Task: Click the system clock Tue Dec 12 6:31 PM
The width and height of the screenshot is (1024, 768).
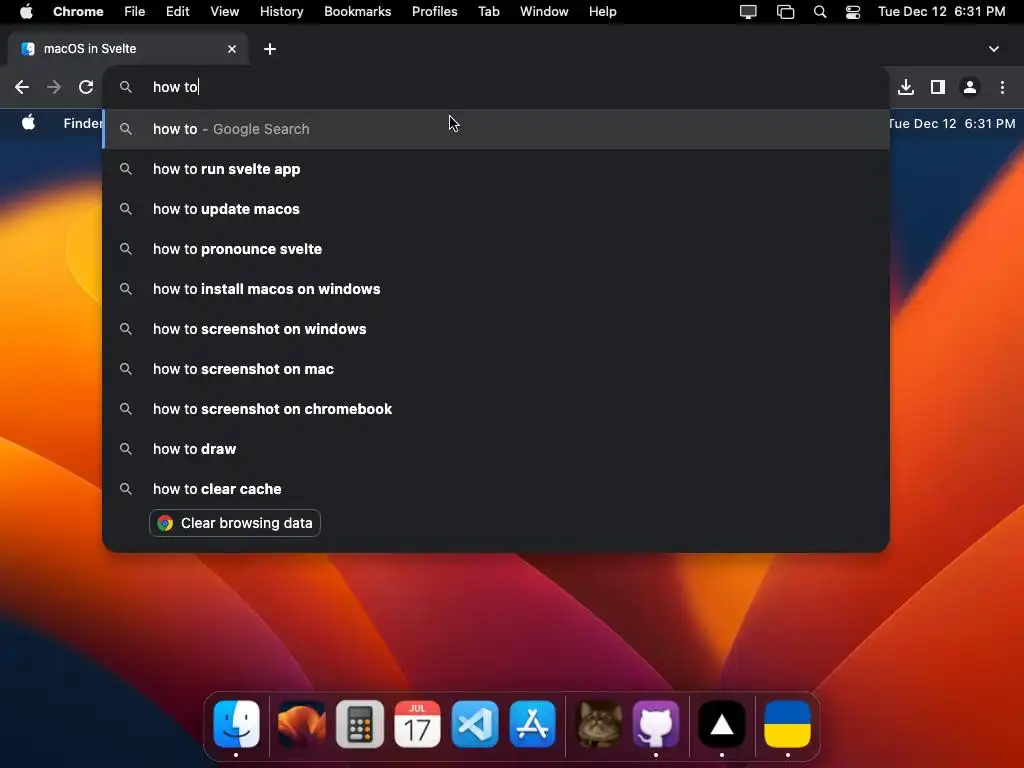Action: click(941, 12)
